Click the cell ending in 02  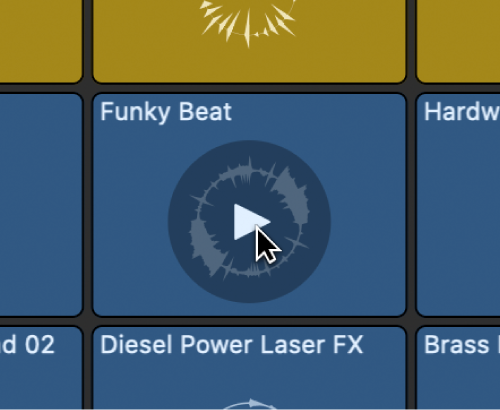point(41,368)
